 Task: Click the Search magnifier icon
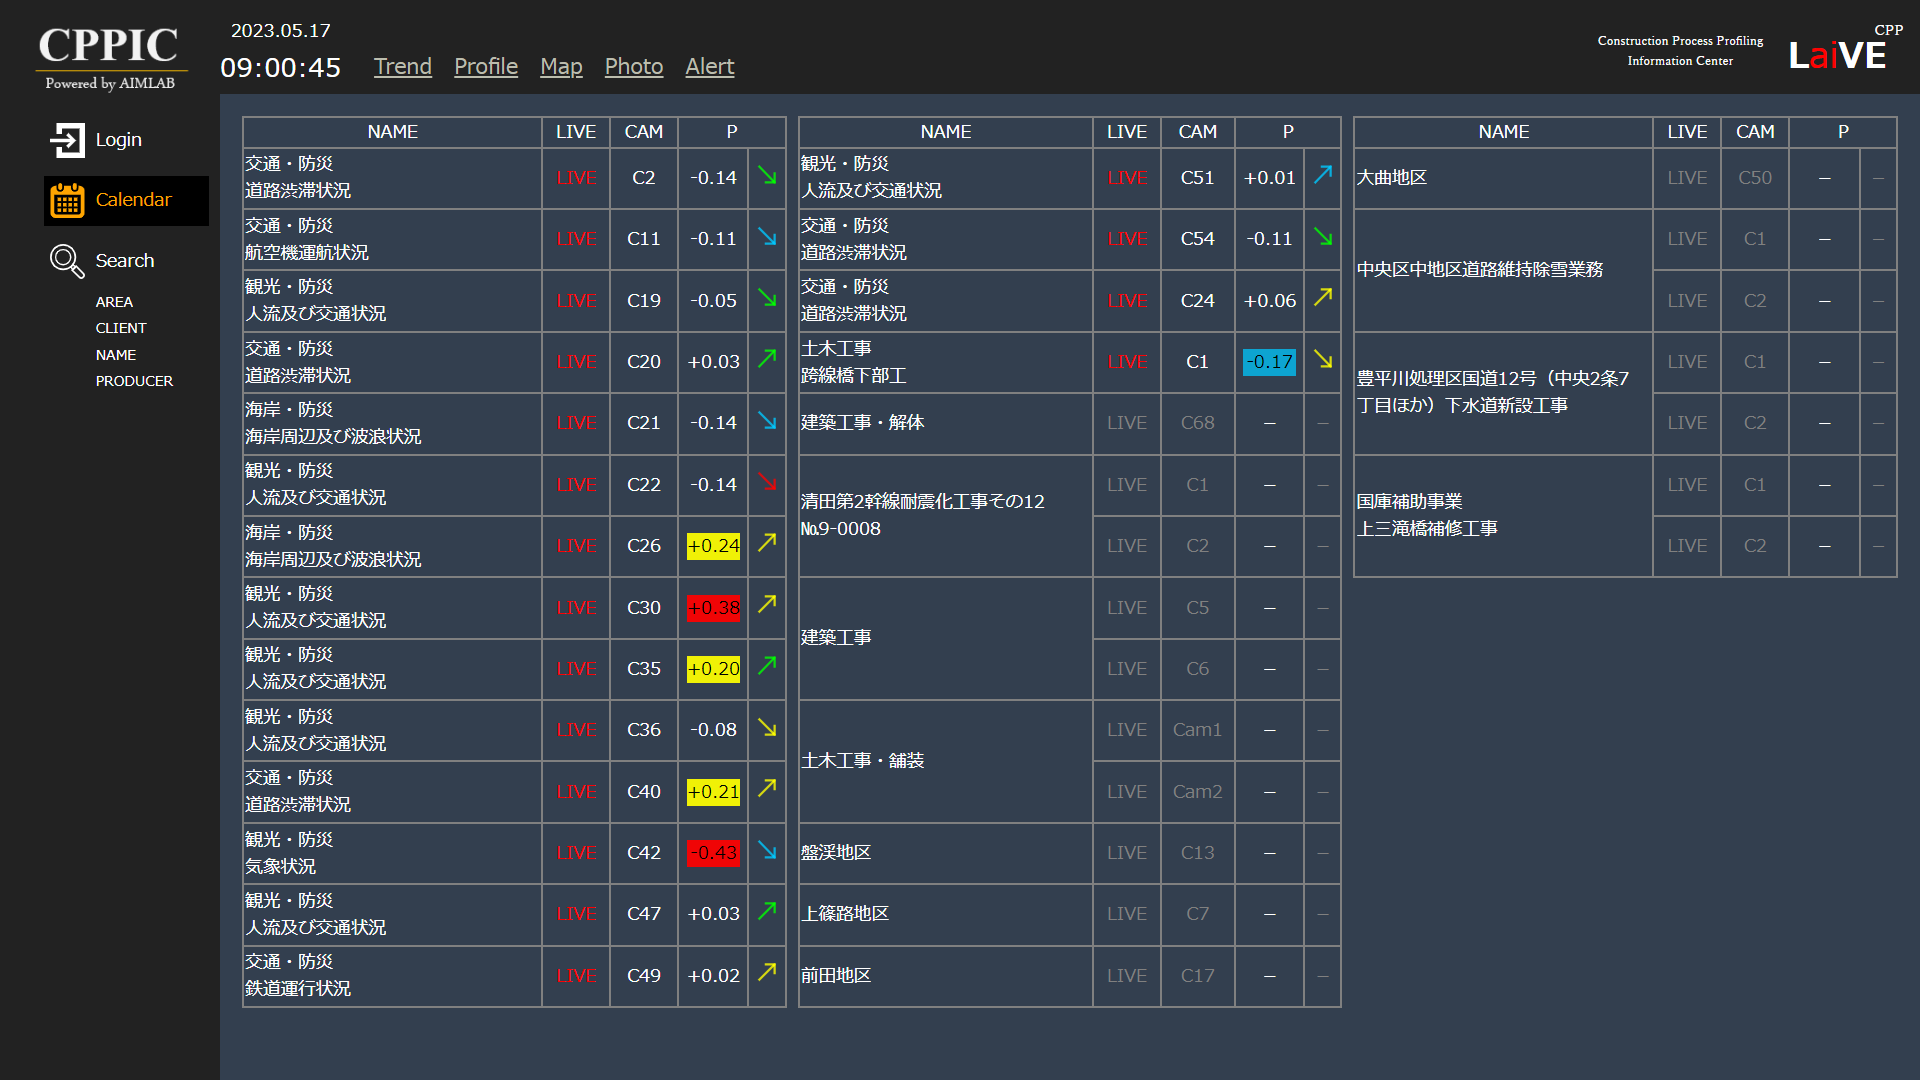coord(67,261)
